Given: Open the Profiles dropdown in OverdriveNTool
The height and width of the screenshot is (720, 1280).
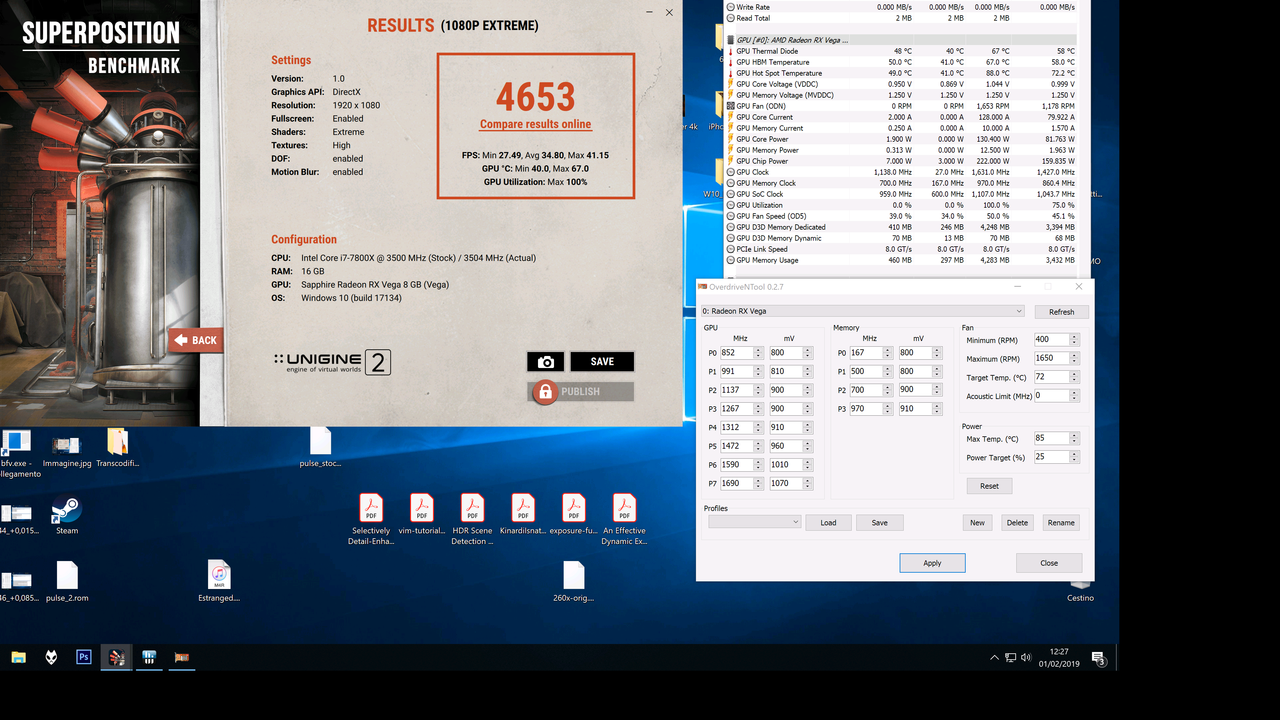Looking at the screenshot, I should (x=755, y=522).
